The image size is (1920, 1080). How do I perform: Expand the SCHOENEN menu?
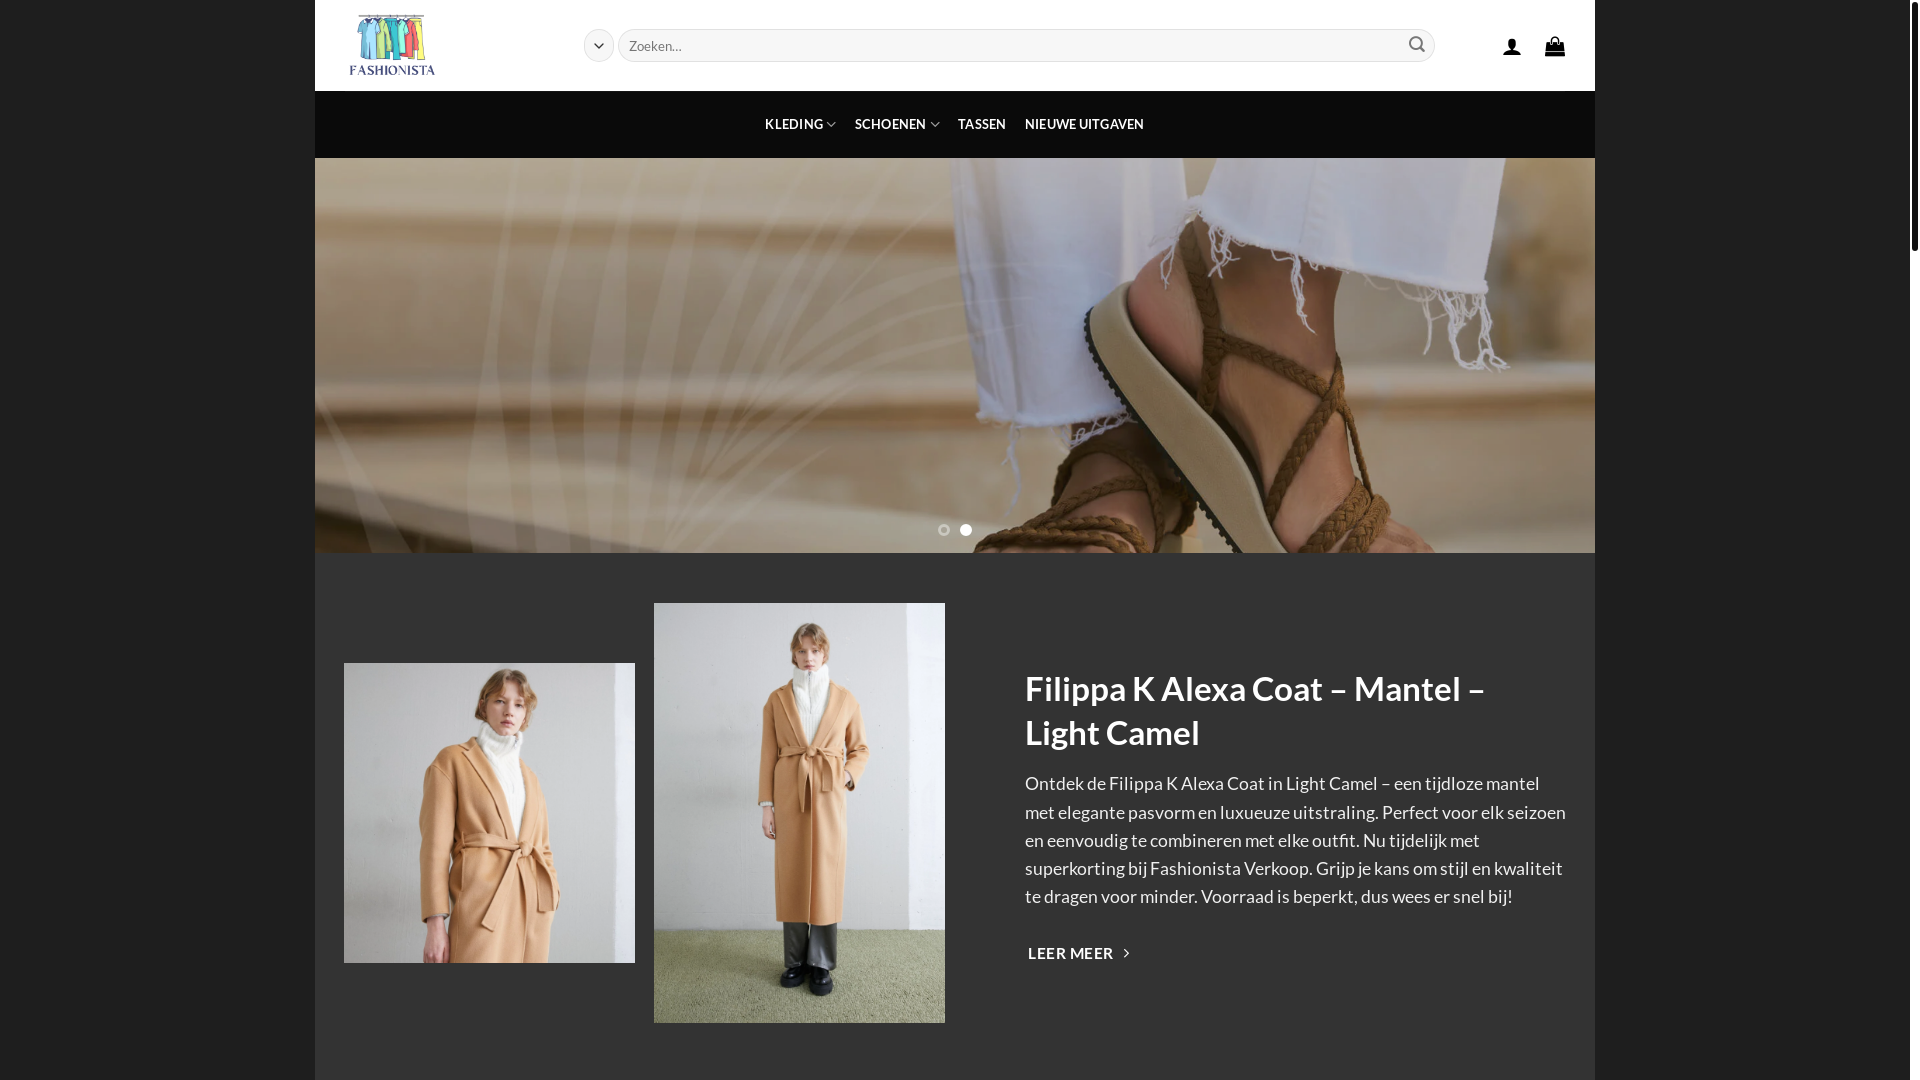click(897, 124)
